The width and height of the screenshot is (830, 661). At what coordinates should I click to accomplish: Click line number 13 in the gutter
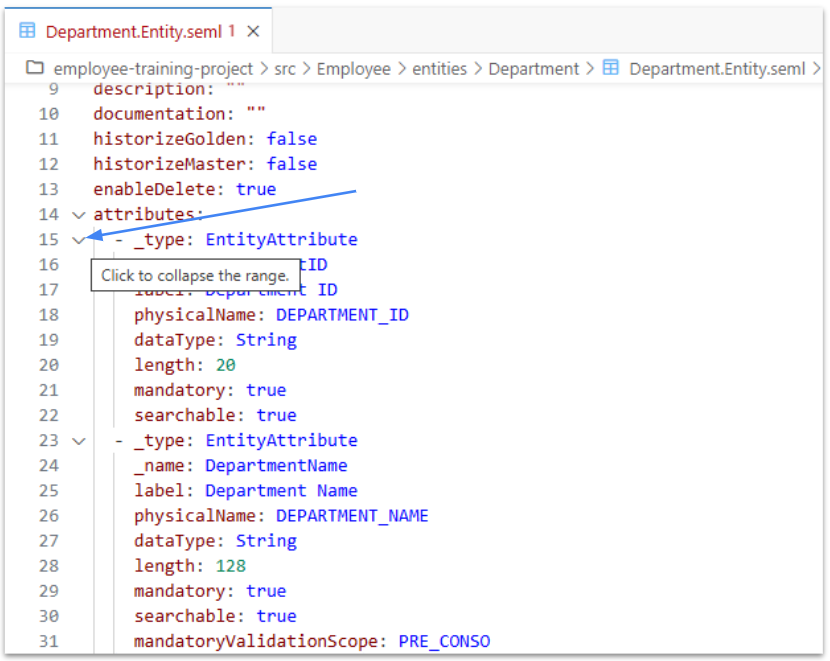click(x=48, y=189)
